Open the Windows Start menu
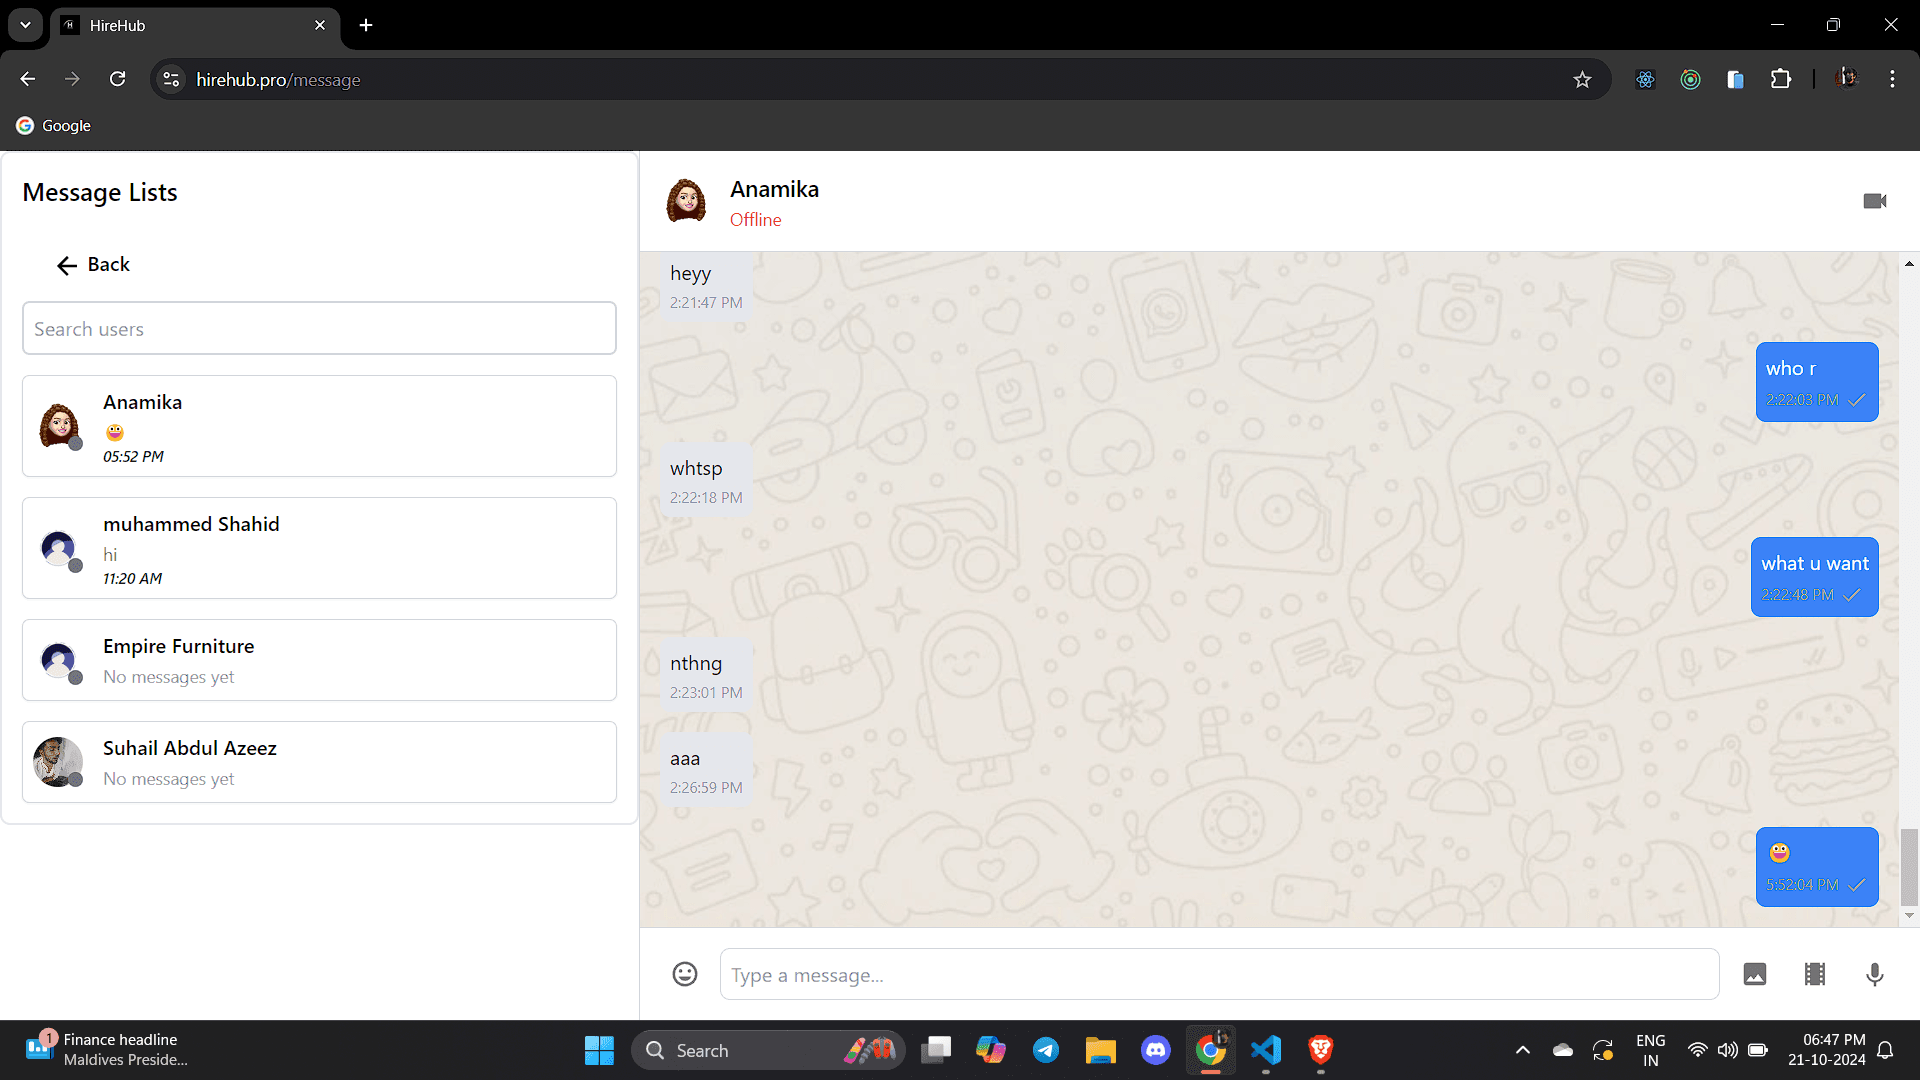 click(x=599, y=1050)
